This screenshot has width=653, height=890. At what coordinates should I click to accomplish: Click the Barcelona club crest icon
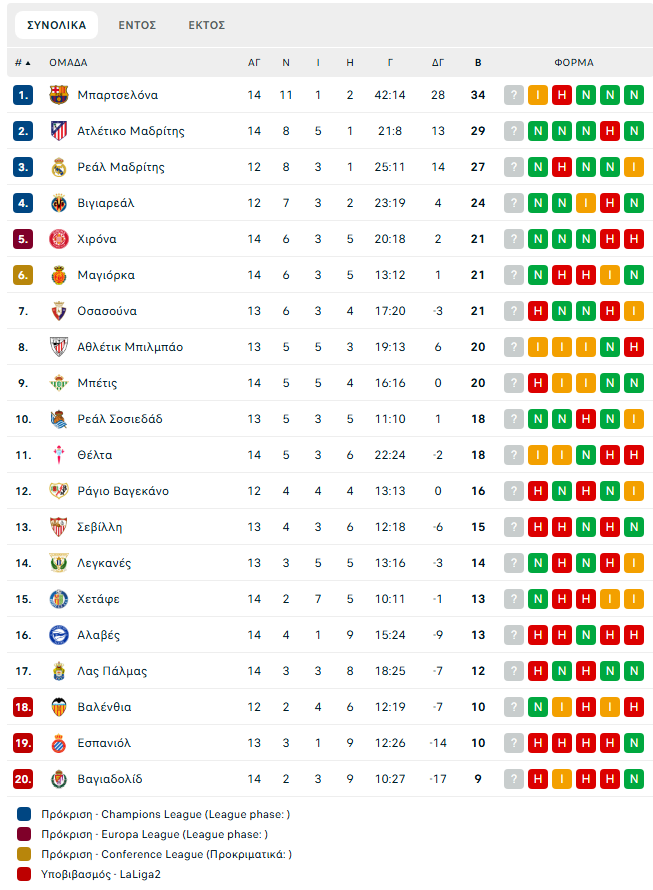[58, 95]
